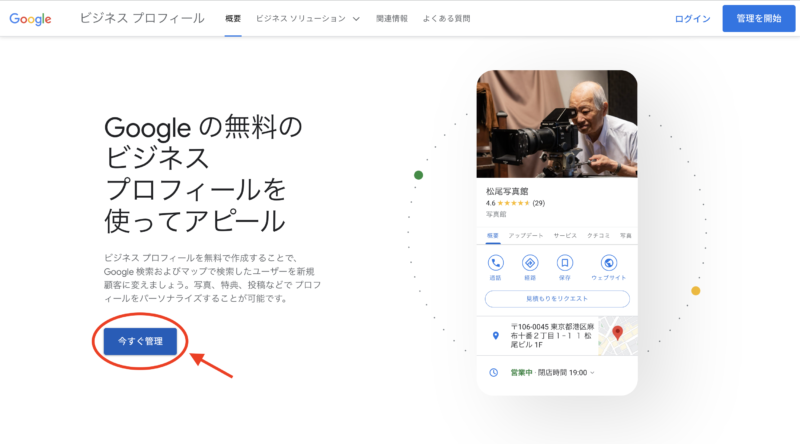Tap the save bookmark icon in mockup
800x444 pixels.
point(564,263)
